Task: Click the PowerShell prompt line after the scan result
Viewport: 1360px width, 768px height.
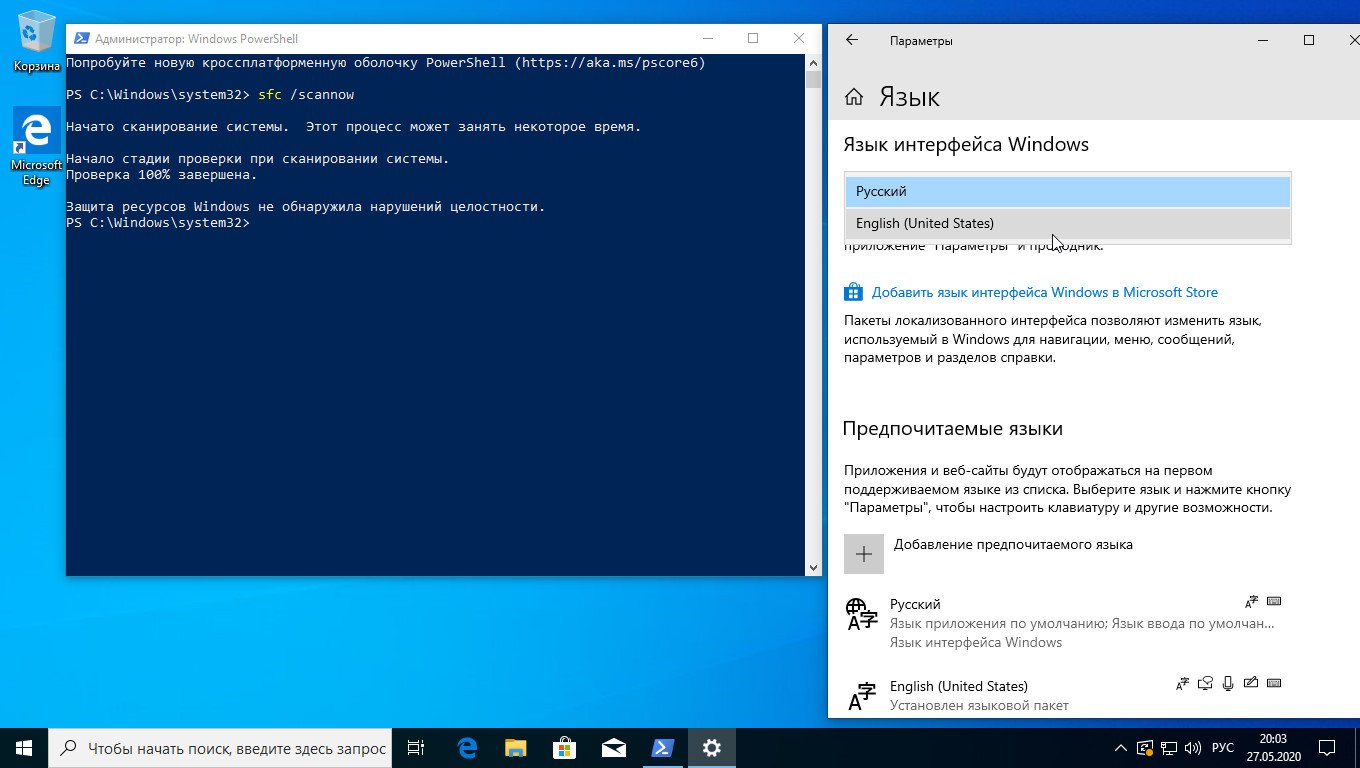Action: tap(158, 223)
